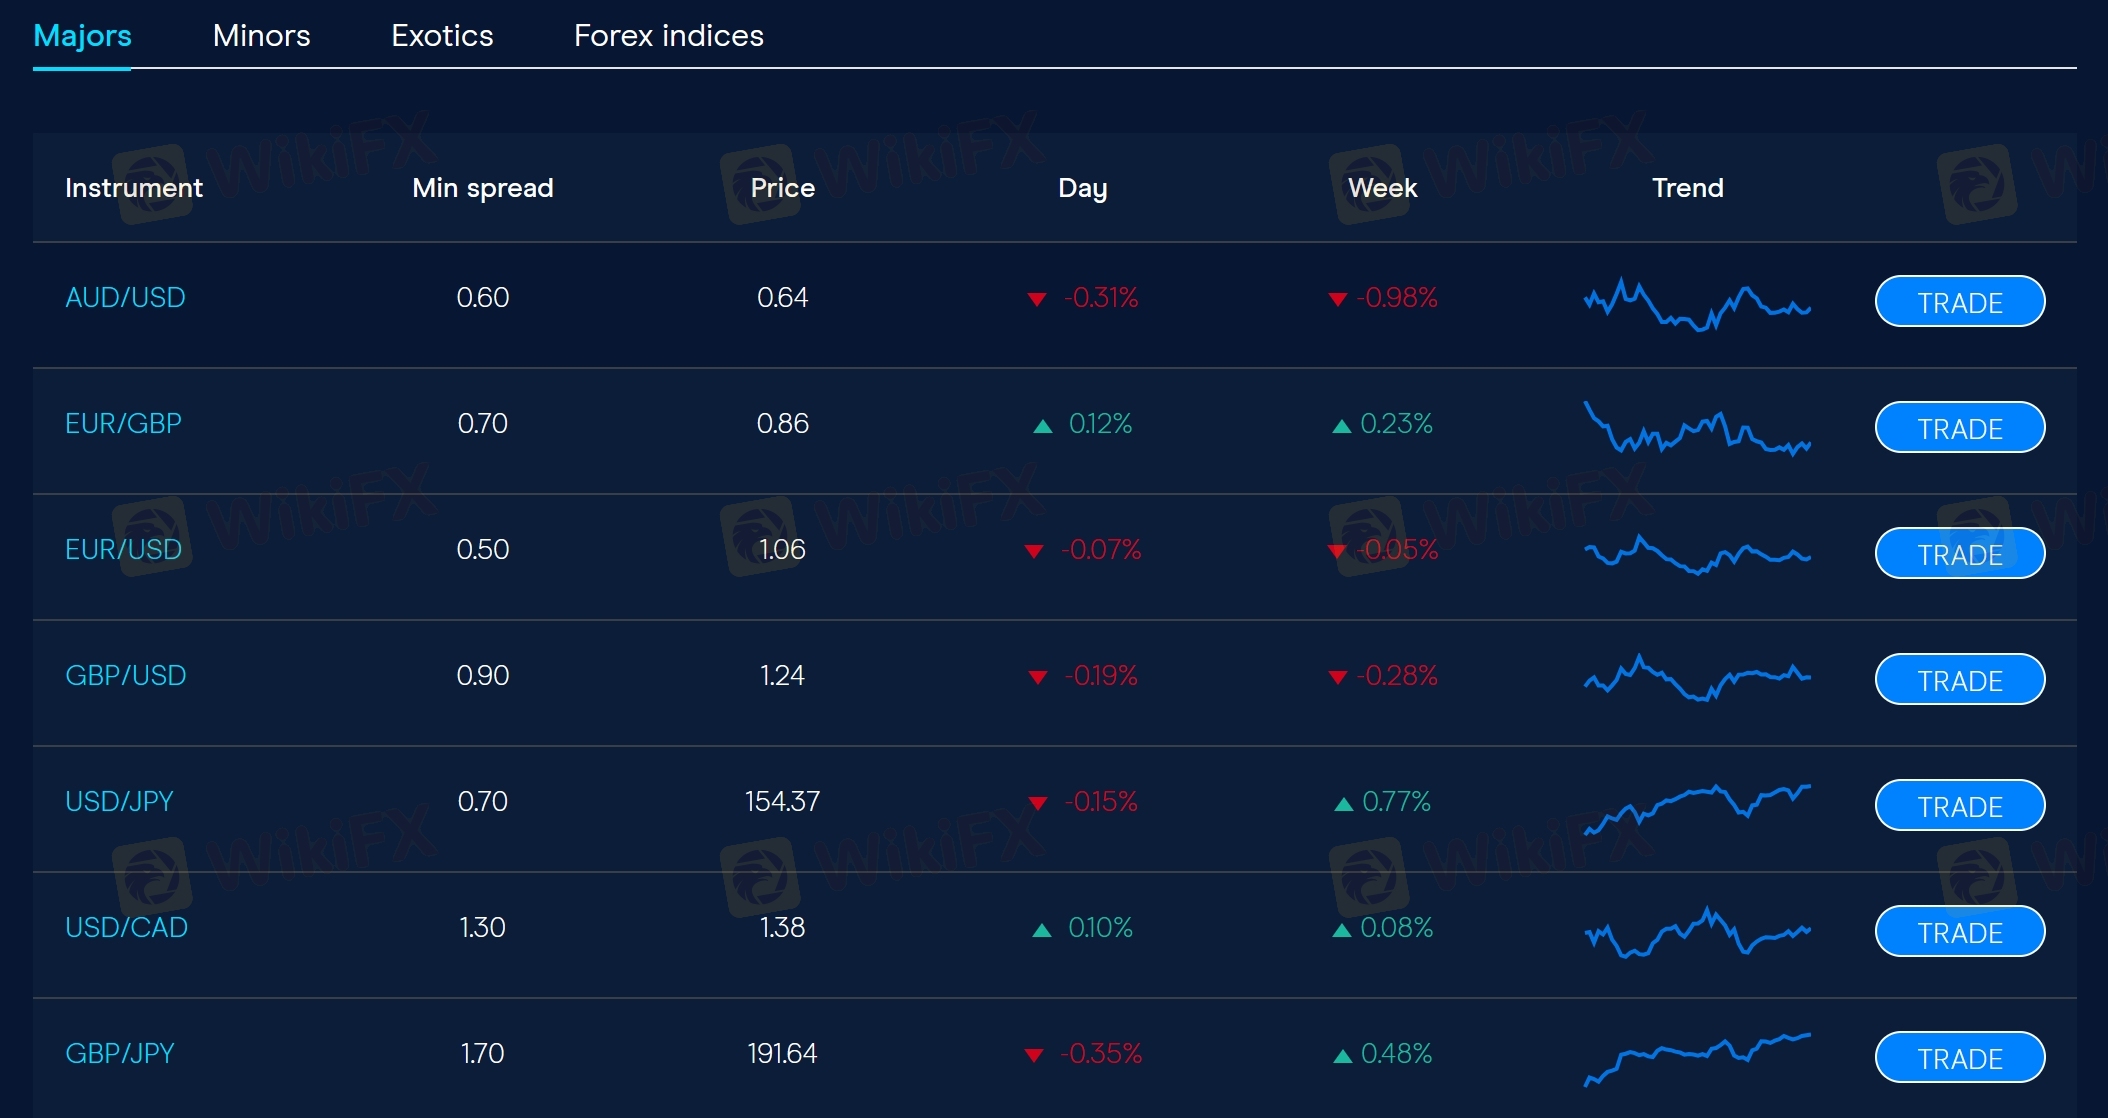Viewport: 2108px width, 1118px height.
Task: Click the USD/JPY trend sparkline chart
Action: pyautogui.click(x=1697, y=808)
